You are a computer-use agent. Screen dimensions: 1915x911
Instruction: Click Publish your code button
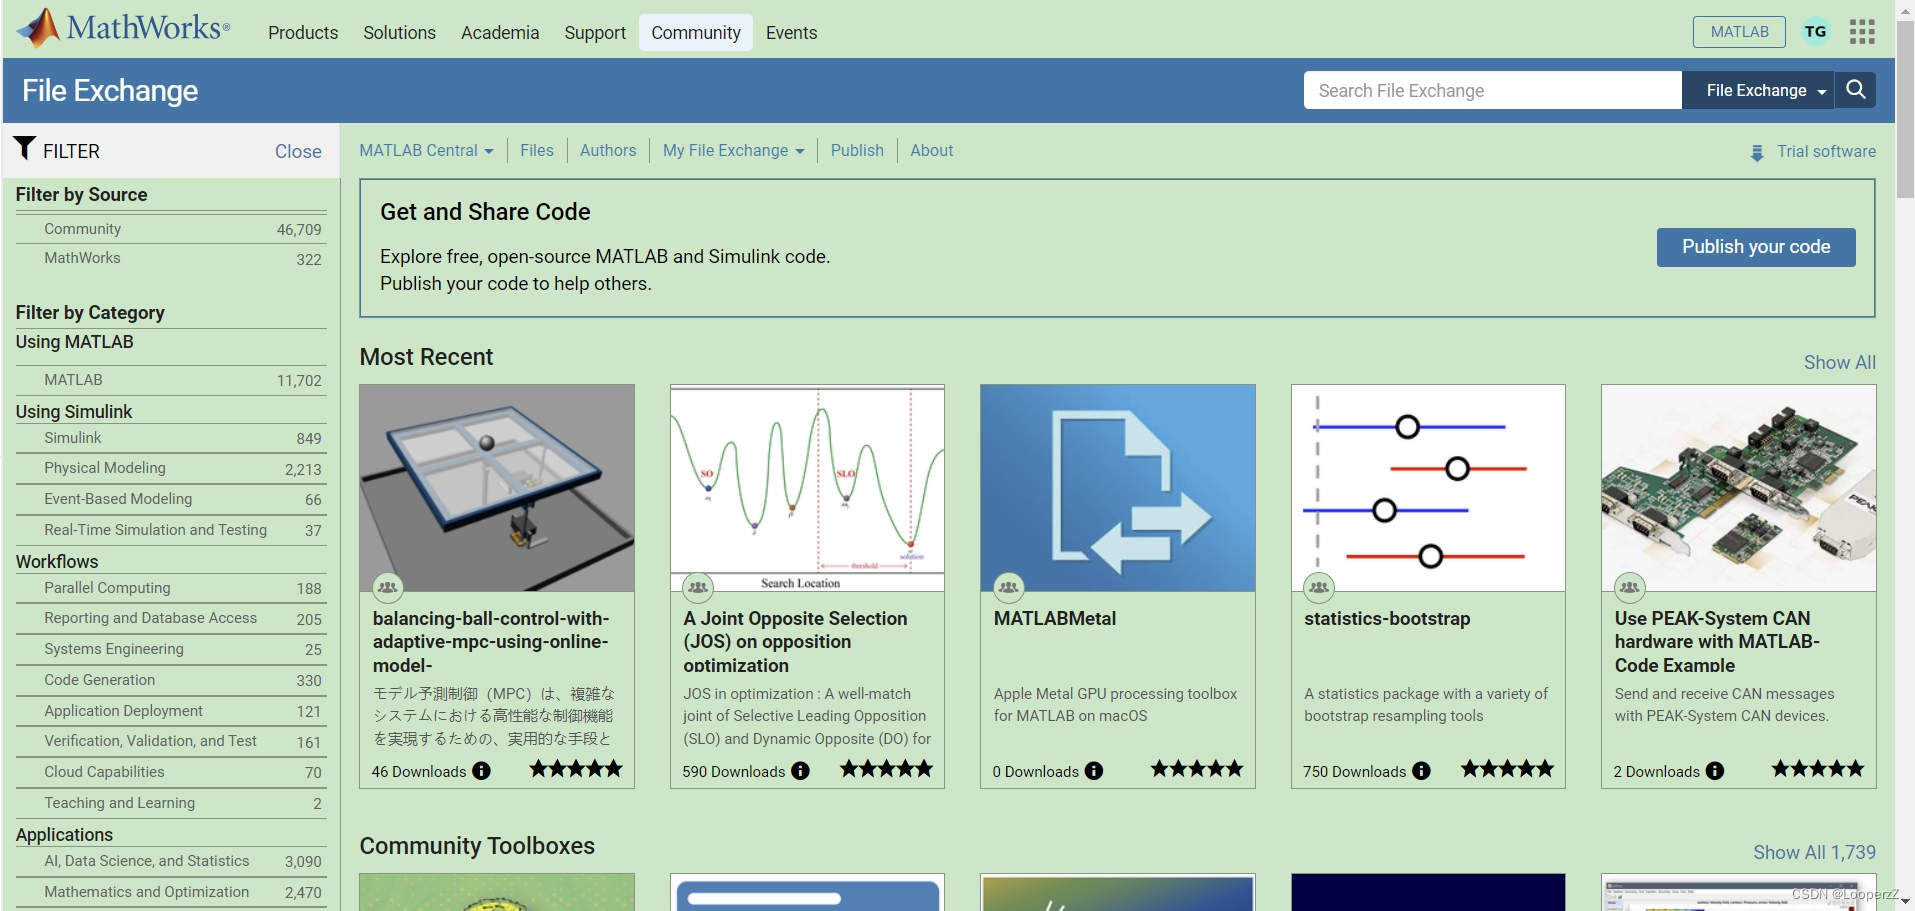click(1756, 247)
